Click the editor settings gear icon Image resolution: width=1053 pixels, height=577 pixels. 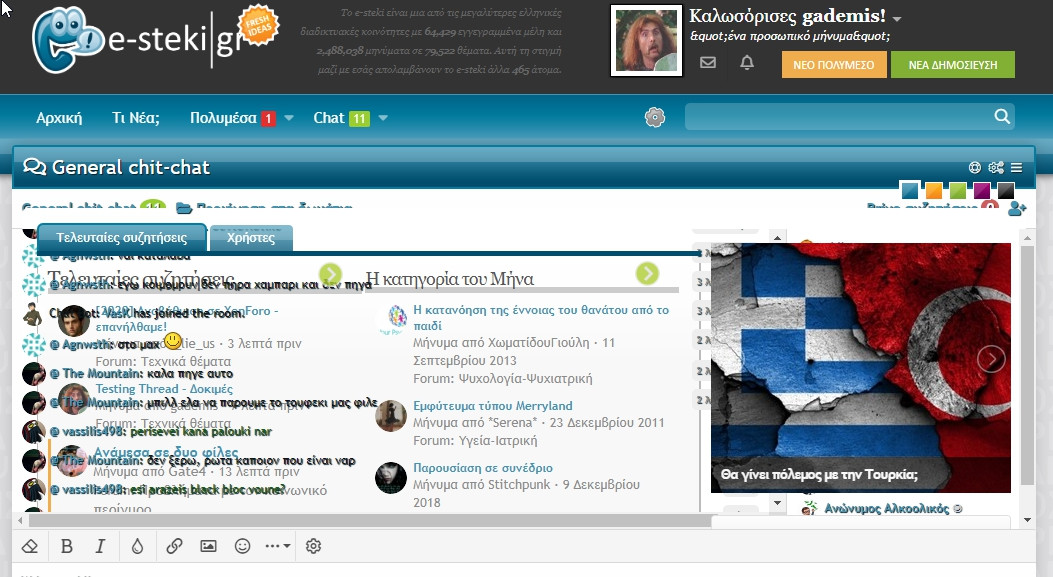[313, 546]
